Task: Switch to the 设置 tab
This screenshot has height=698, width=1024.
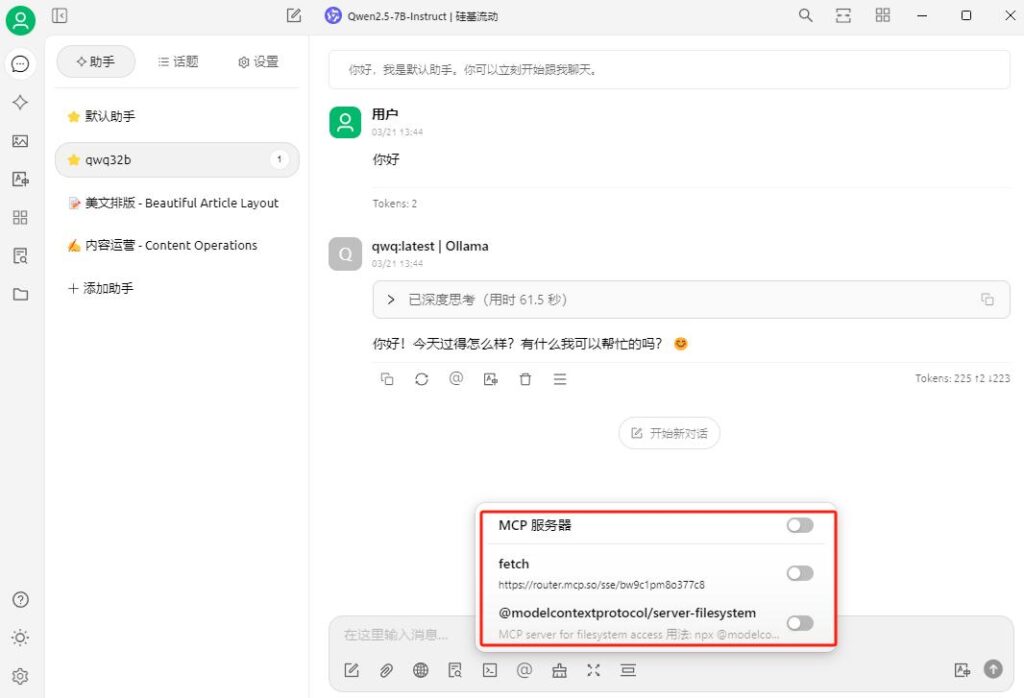Action: [x=259, y=61]
